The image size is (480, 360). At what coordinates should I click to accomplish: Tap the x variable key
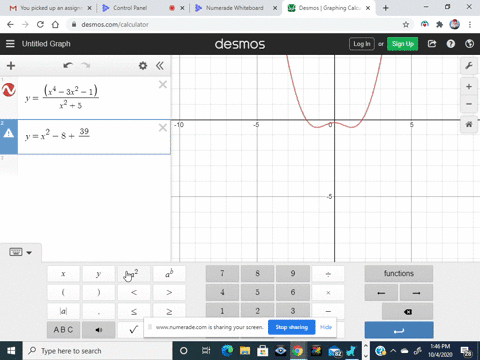click(63, 274)
